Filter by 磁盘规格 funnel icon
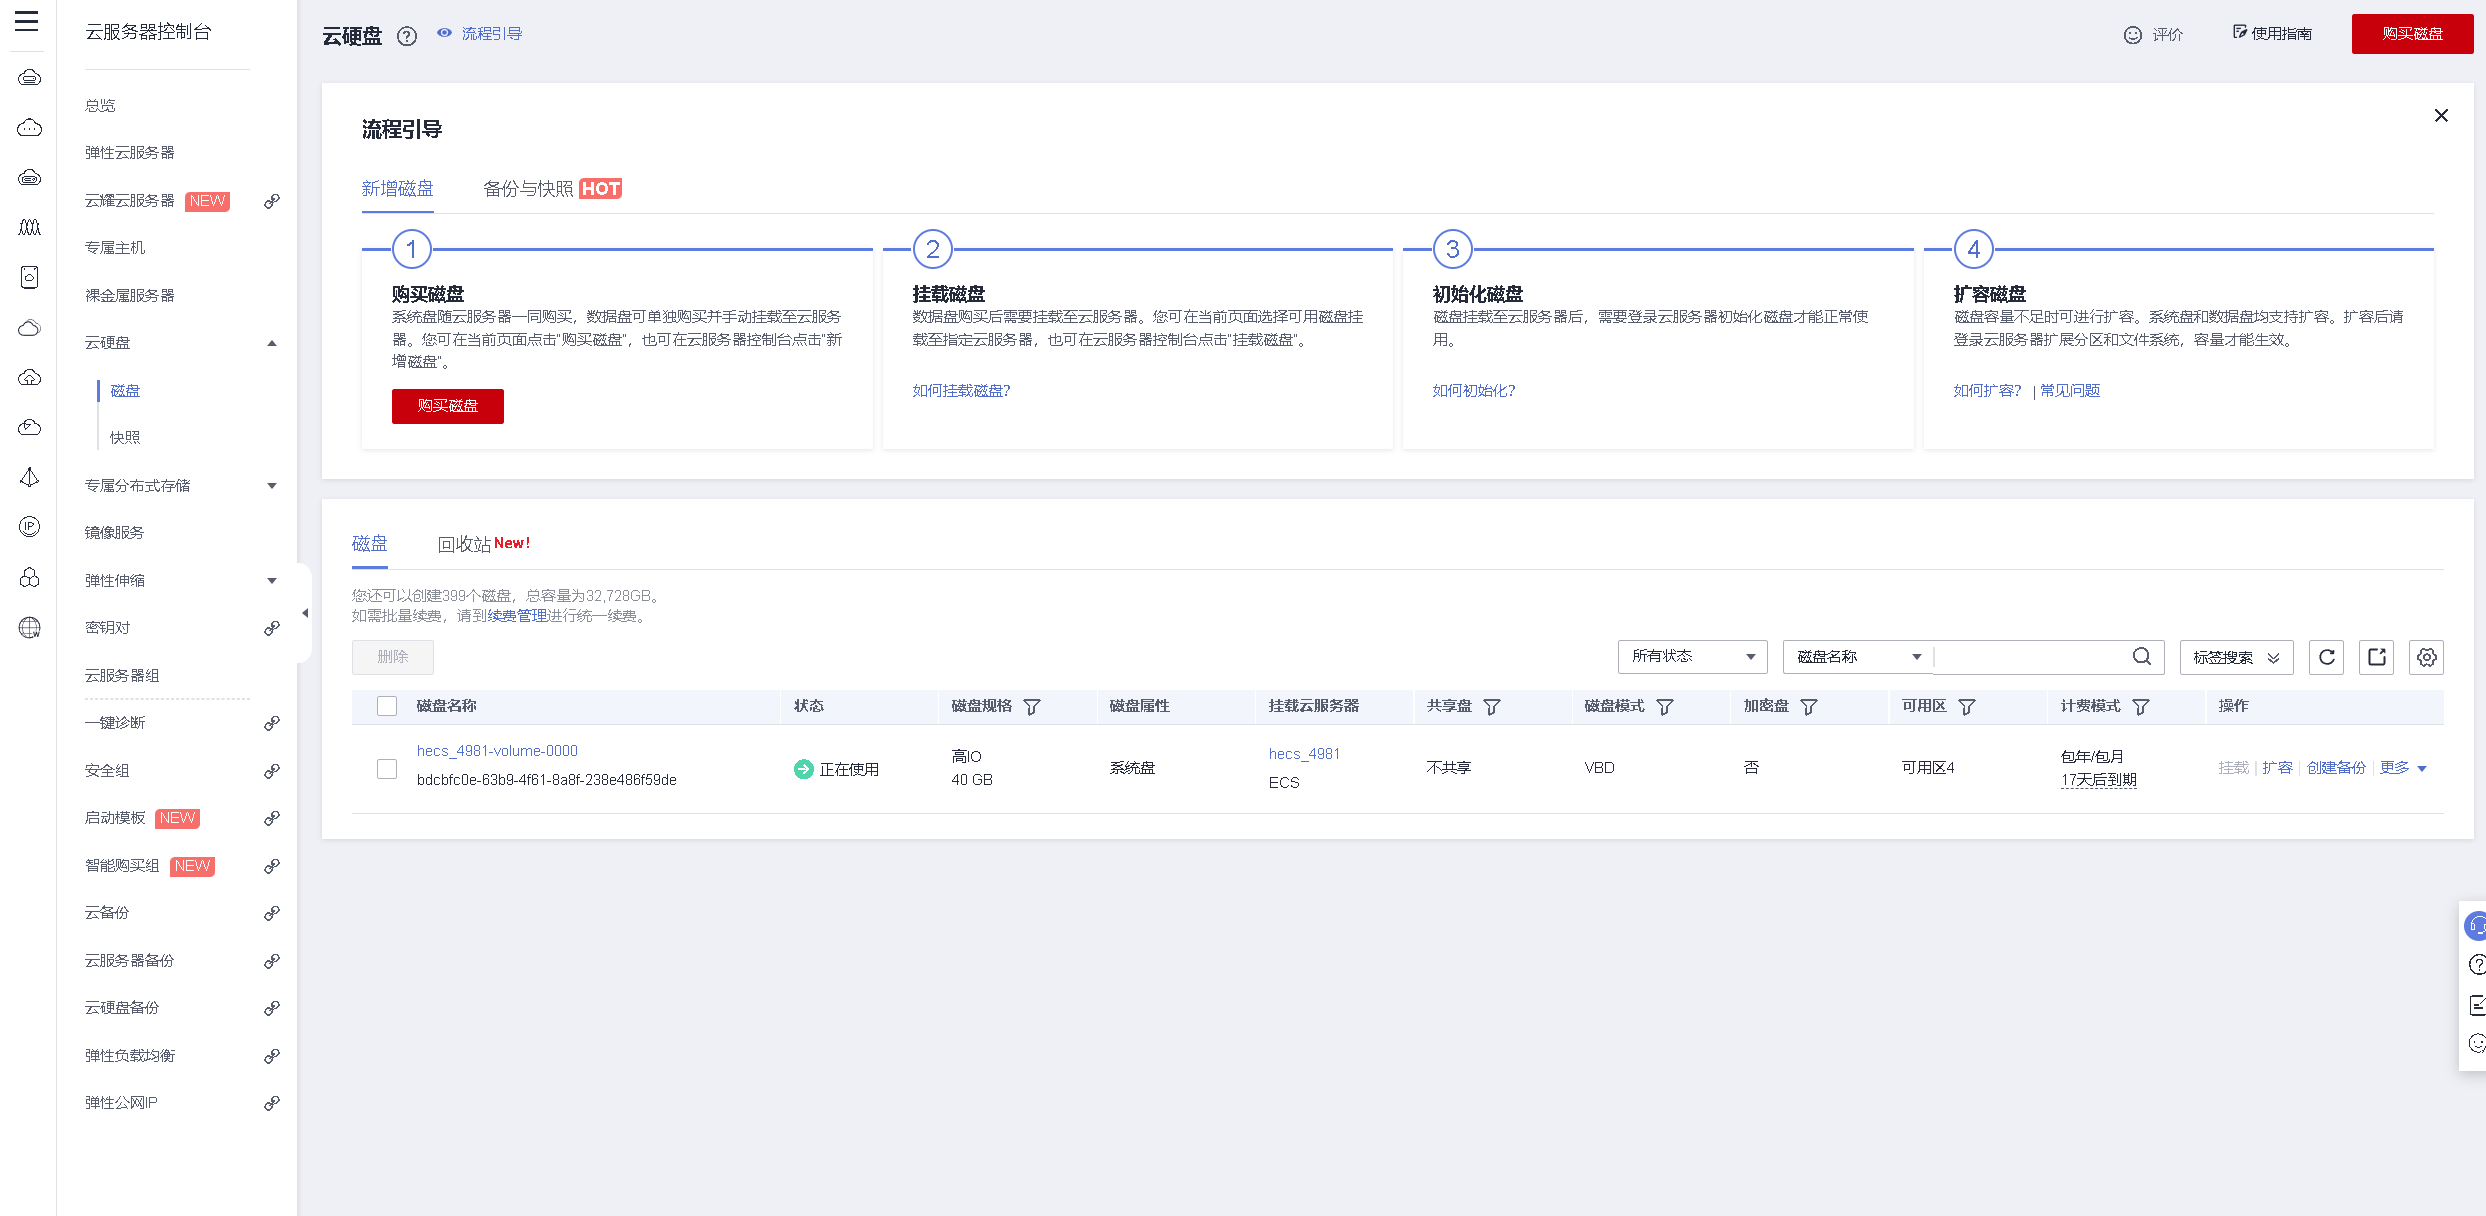The image size is (2486, 1216). click(x=1032, y=707)
